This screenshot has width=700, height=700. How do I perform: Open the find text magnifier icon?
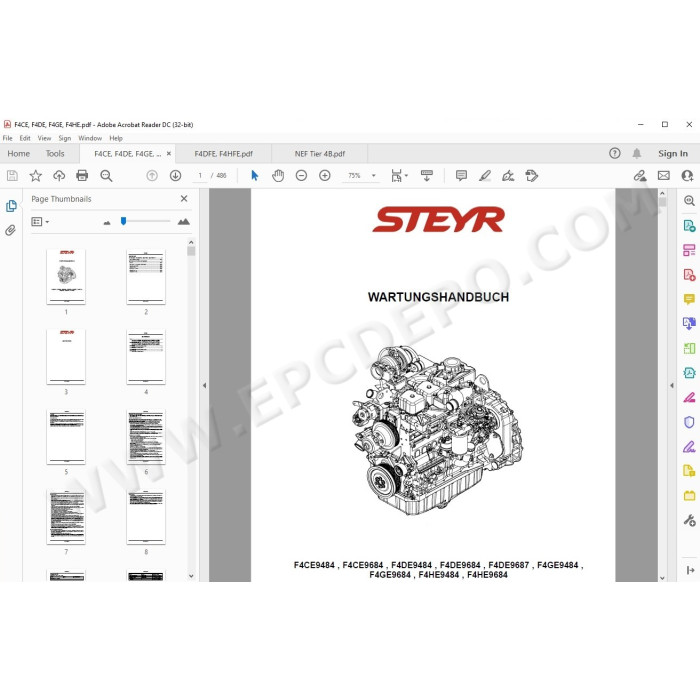point(106,176)
